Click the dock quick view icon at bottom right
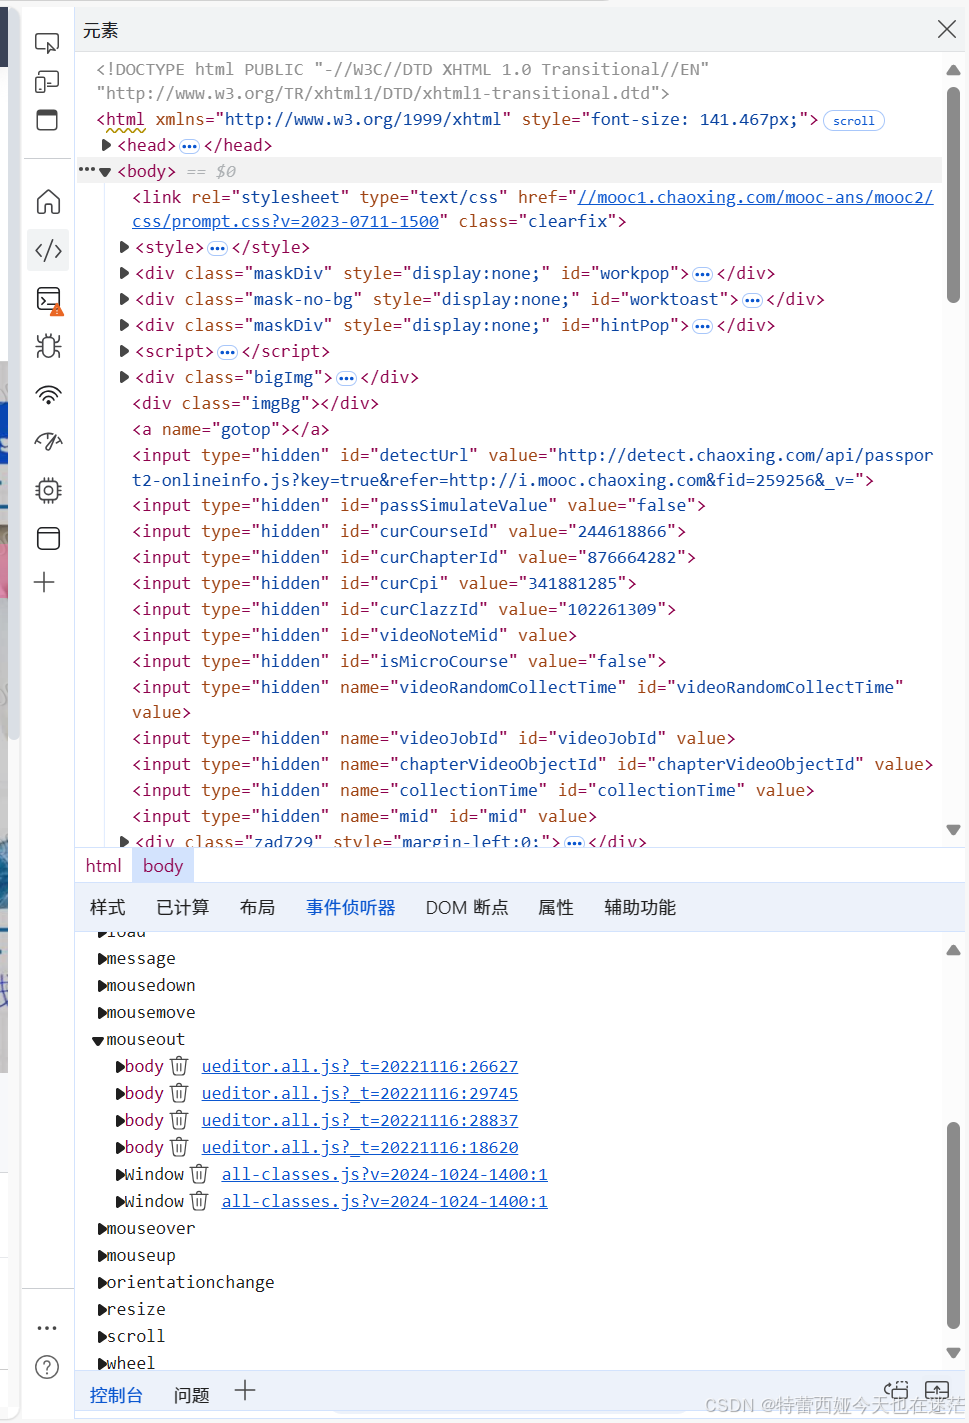Screen dimensions: 969x1423 pos(897,1390)
